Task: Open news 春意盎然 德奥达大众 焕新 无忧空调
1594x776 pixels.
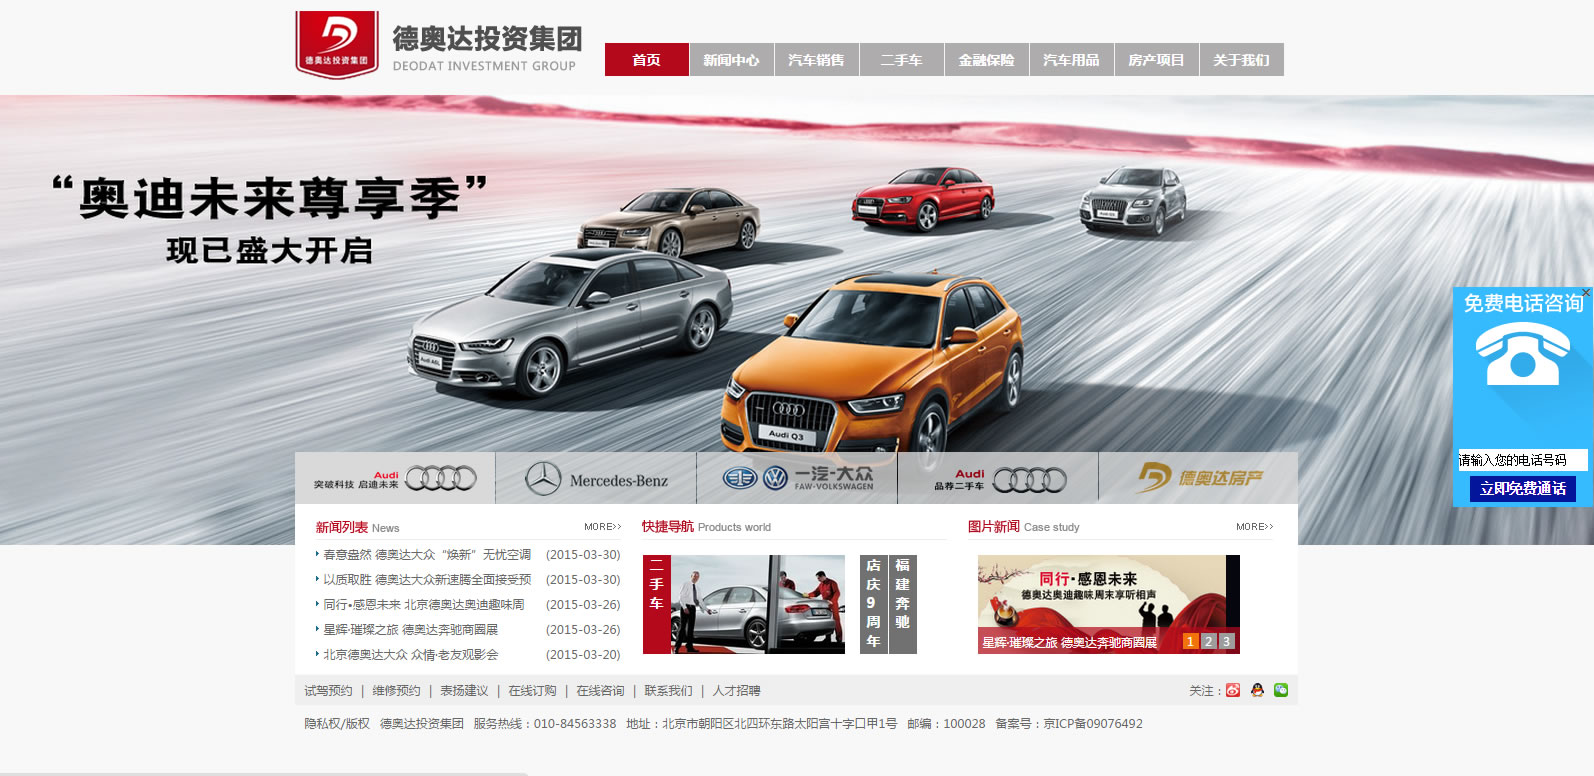Action: coord(427,554)
